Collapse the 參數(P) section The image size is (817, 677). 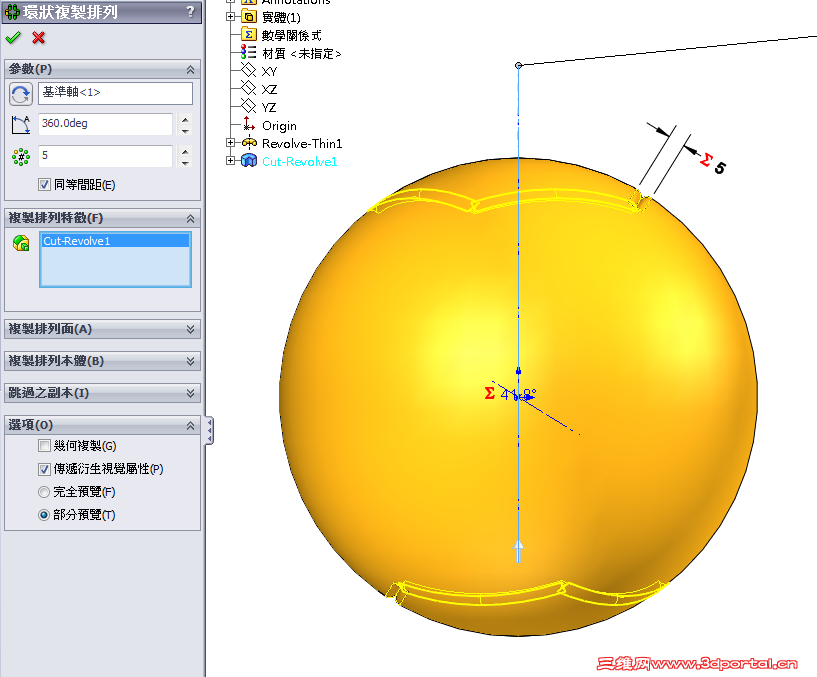pos(190,69)
